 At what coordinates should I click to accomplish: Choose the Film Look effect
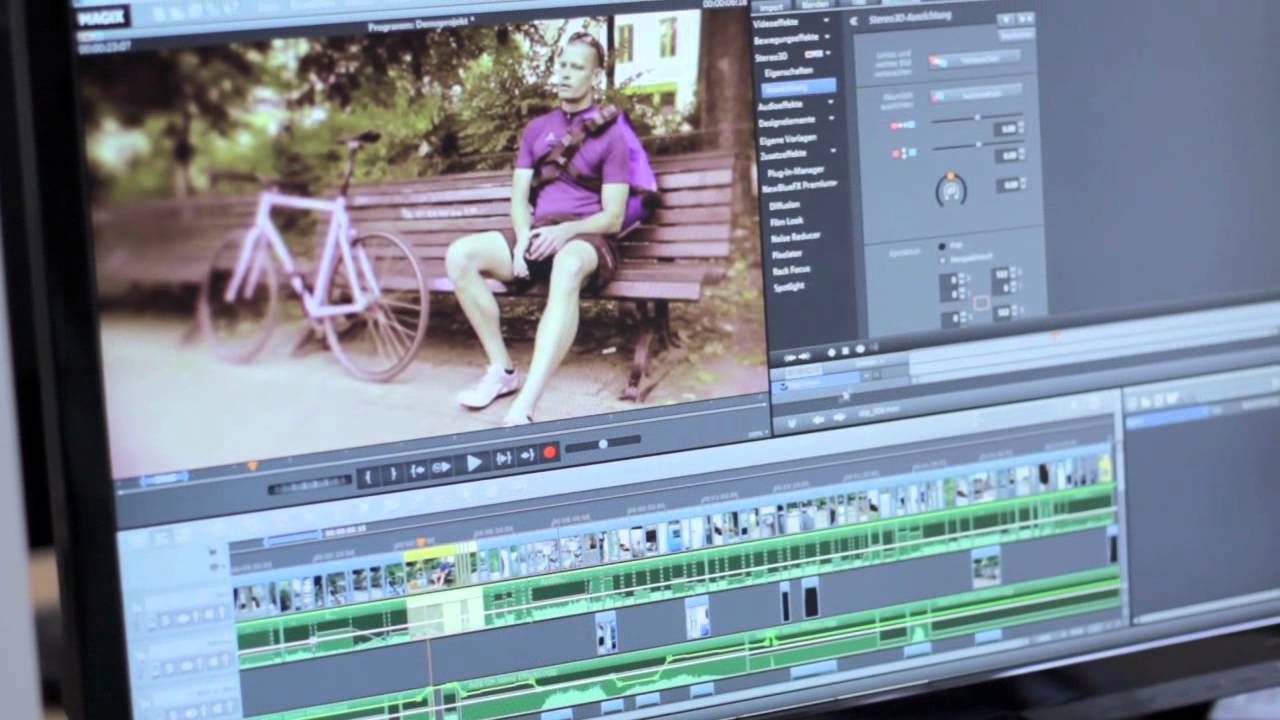click(788, 220)
